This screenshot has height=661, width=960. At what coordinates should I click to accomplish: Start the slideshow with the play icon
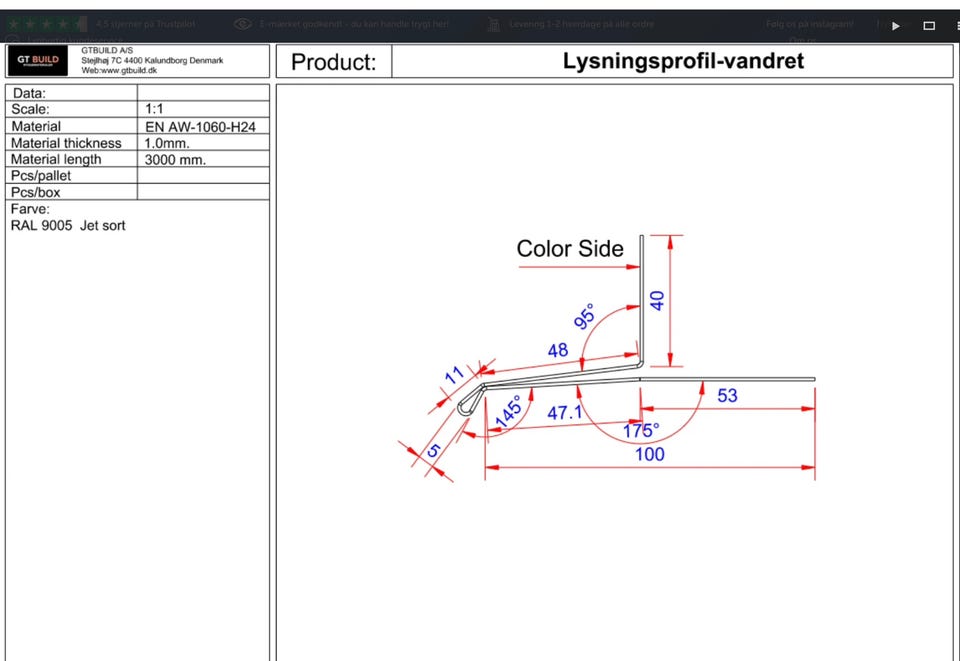click(896, 26)
